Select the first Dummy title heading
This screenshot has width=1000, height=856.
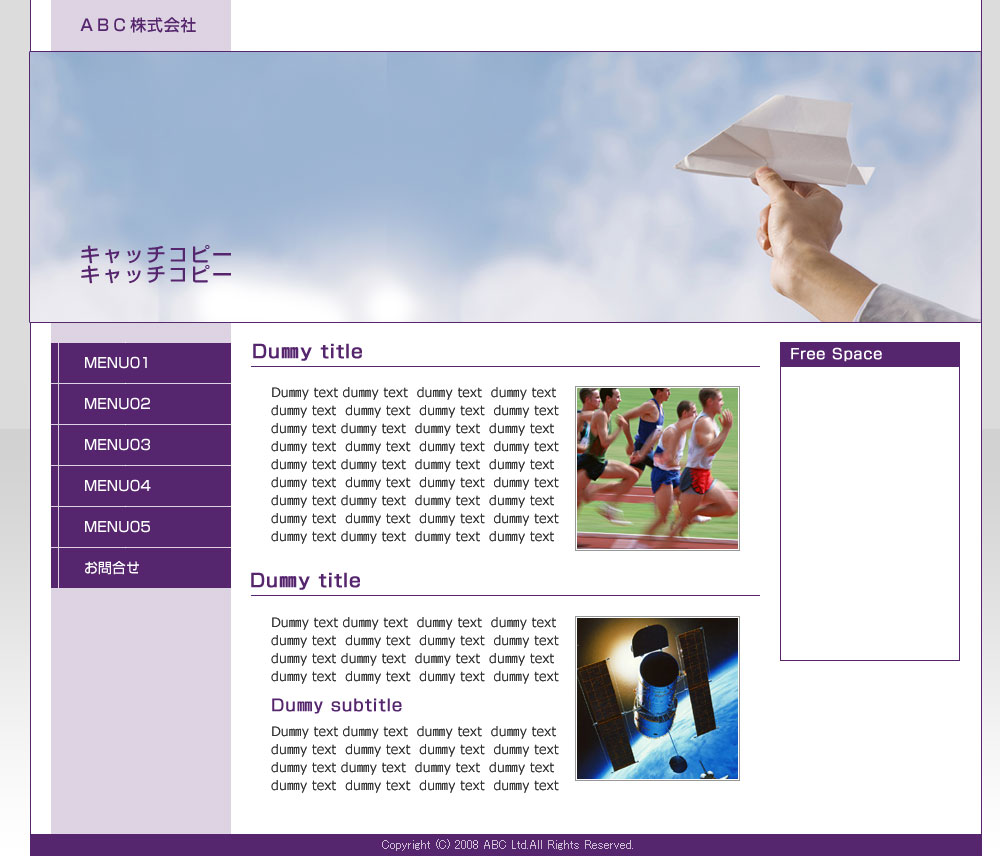(x=307, y=351)
